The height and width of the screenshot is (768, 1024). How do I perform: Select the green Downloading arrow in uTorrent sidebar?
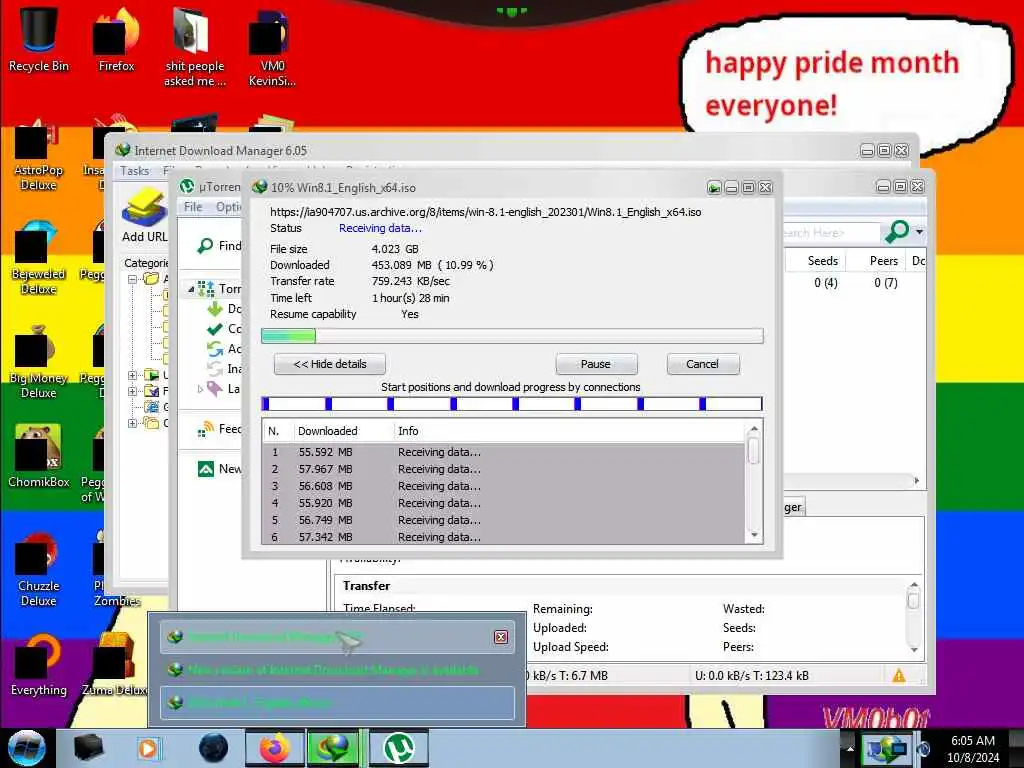pos(215,308)
